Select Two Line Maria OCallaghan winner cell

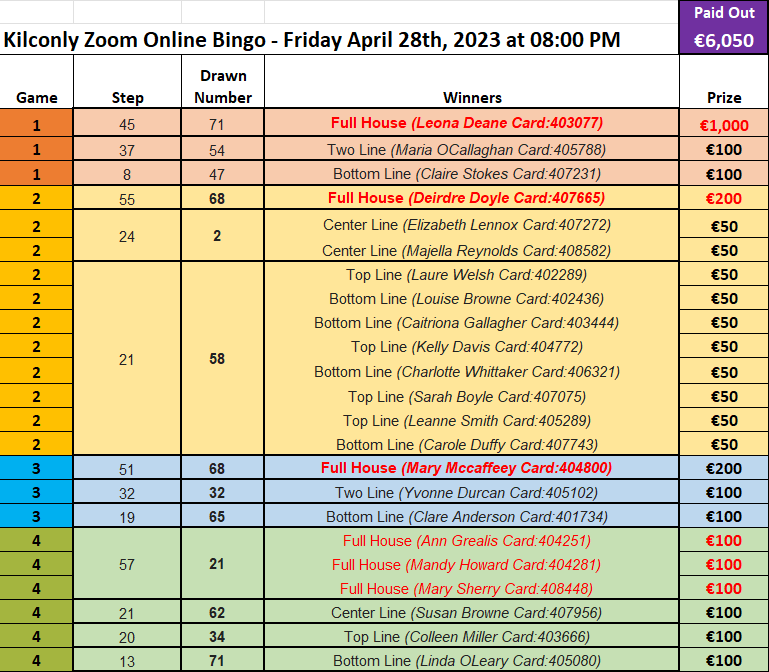(x=472, y=149)
